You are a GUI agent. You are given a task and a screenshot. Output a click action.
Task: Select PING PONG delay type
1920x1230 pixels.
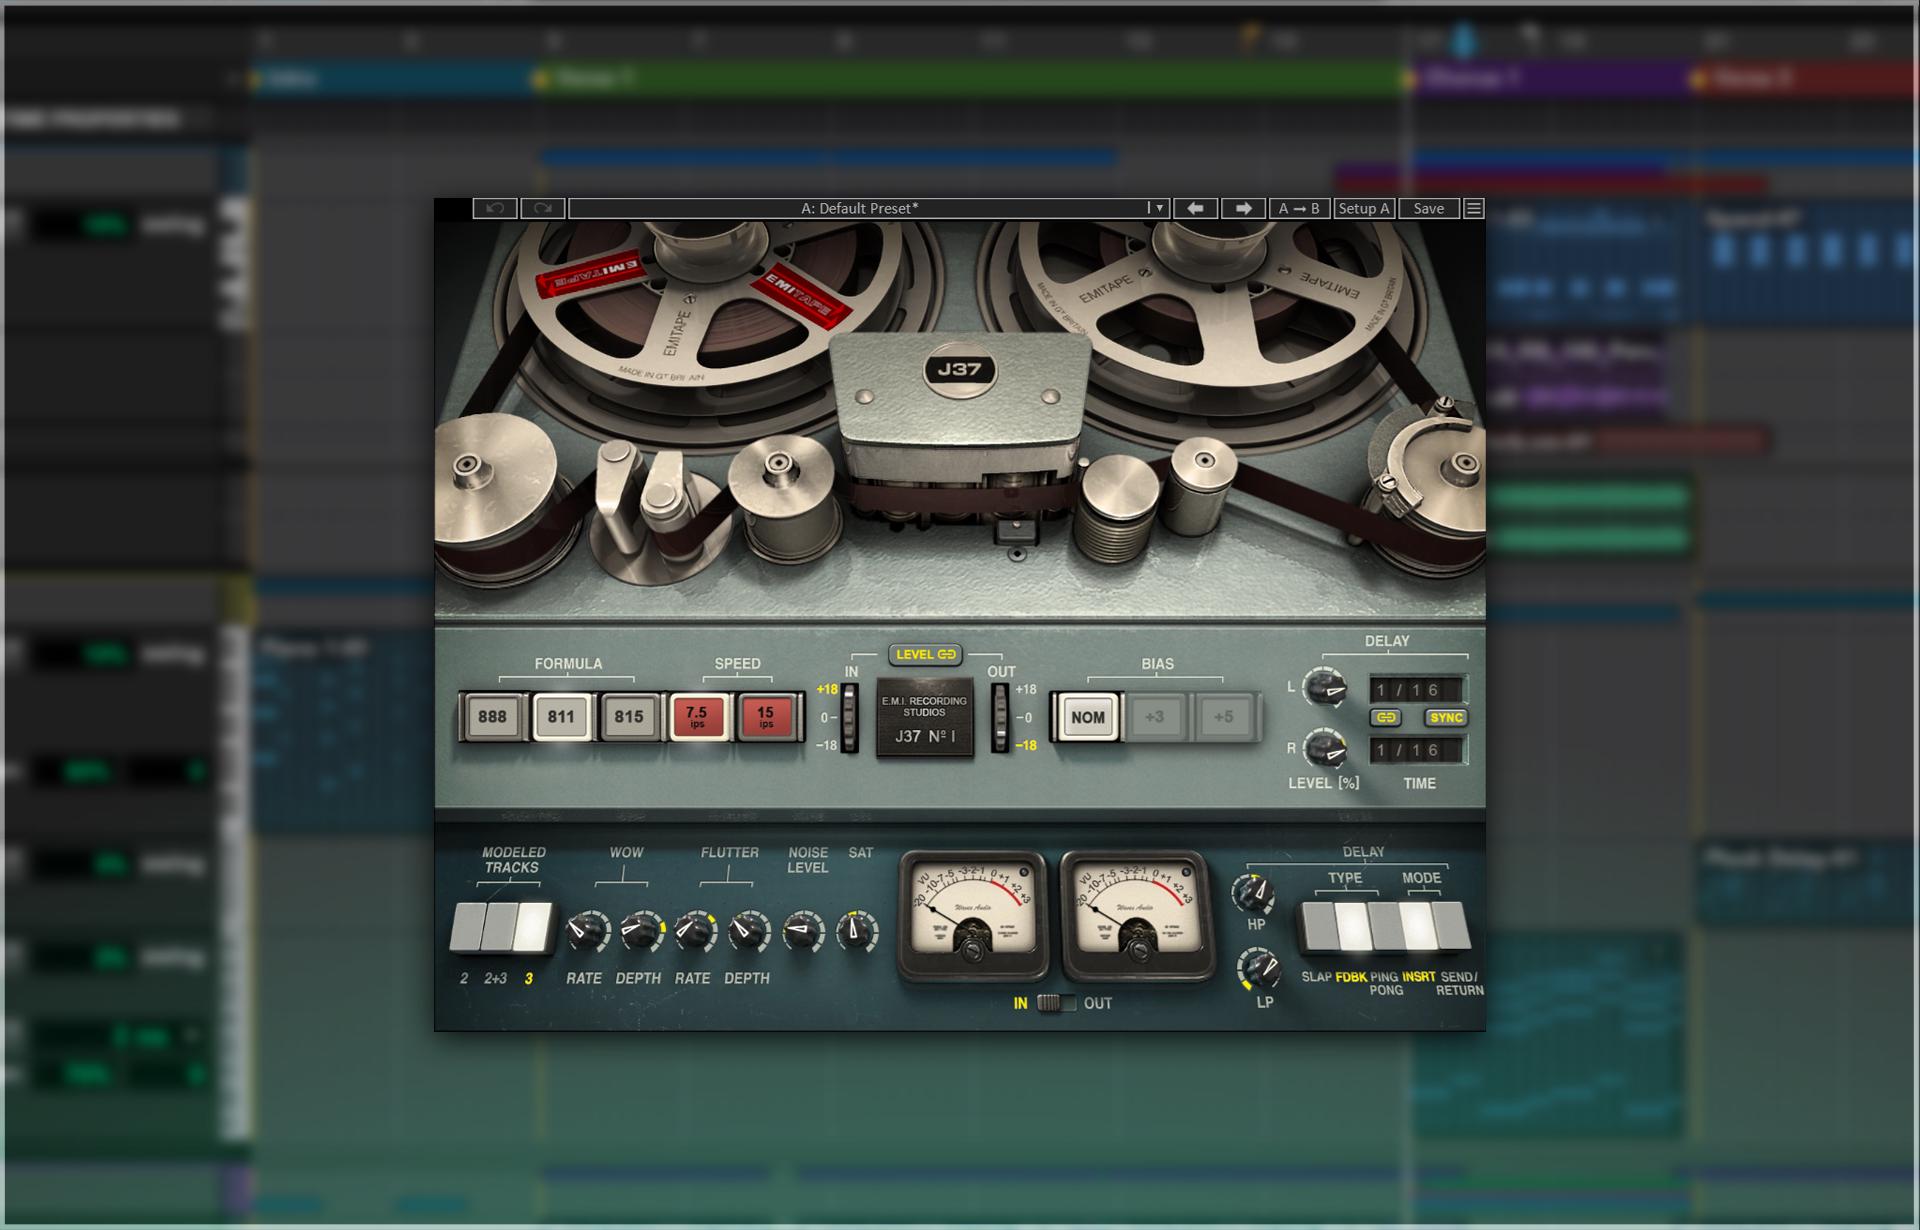1385,927
